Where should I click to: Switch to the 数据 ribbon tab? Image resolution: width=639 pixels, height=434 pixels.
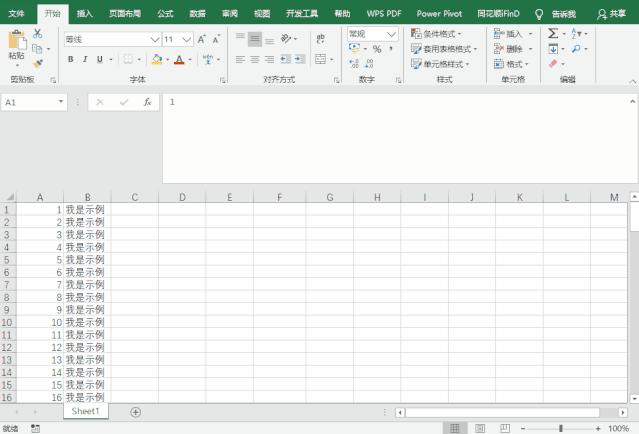pyautogui.click(x=197, y=13)
